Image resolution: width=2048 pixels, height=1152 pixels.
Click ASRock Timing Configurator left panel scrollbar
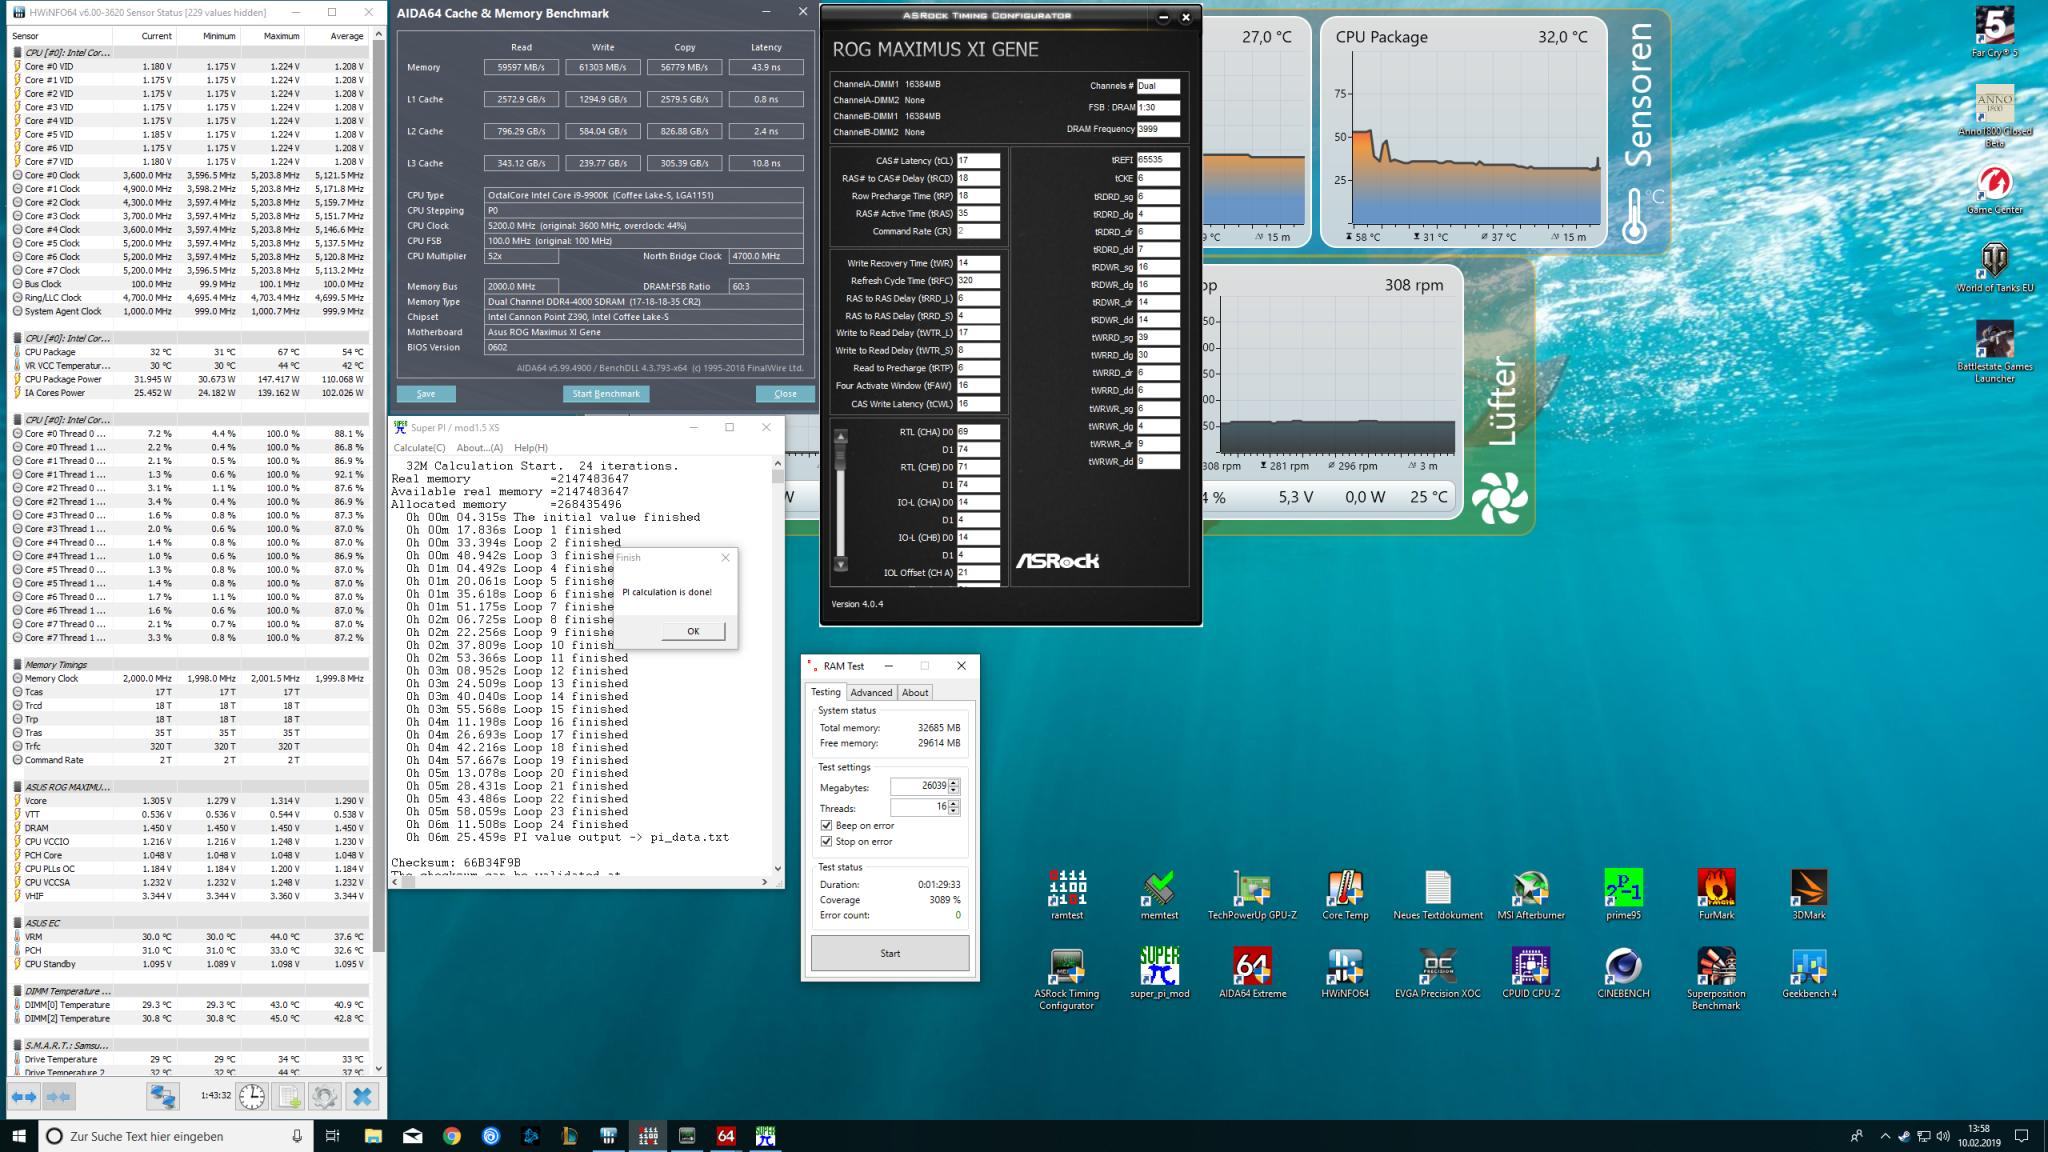pyautogui.click(x=841, y=500)
